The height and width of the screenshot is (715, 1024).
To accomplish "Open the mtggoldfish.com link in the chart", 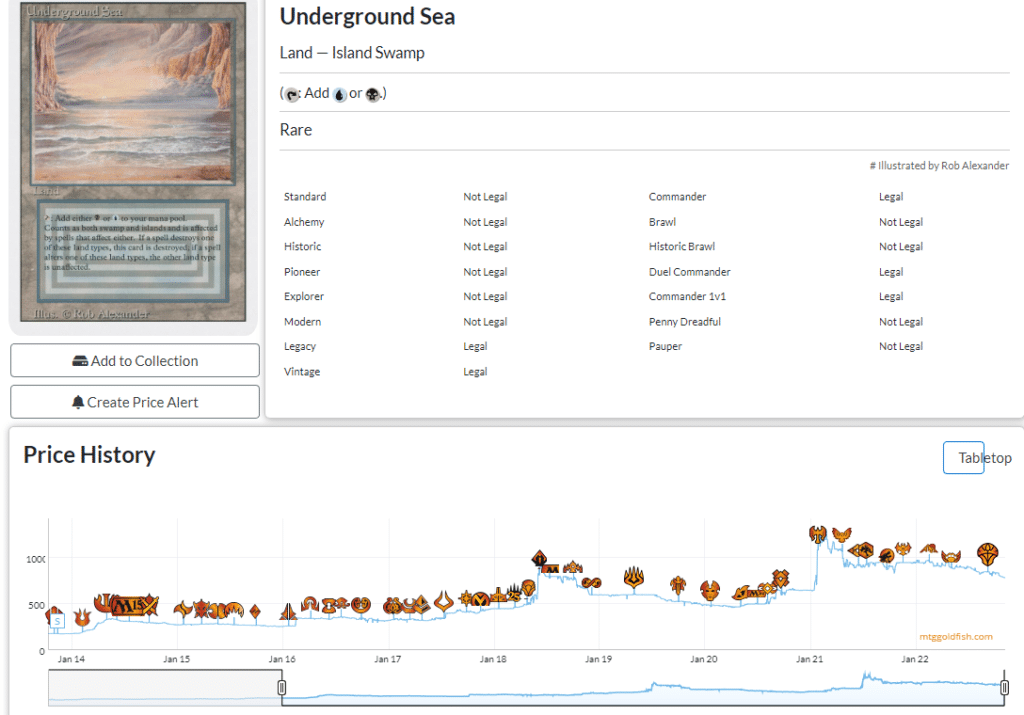I will pos(956,636).
